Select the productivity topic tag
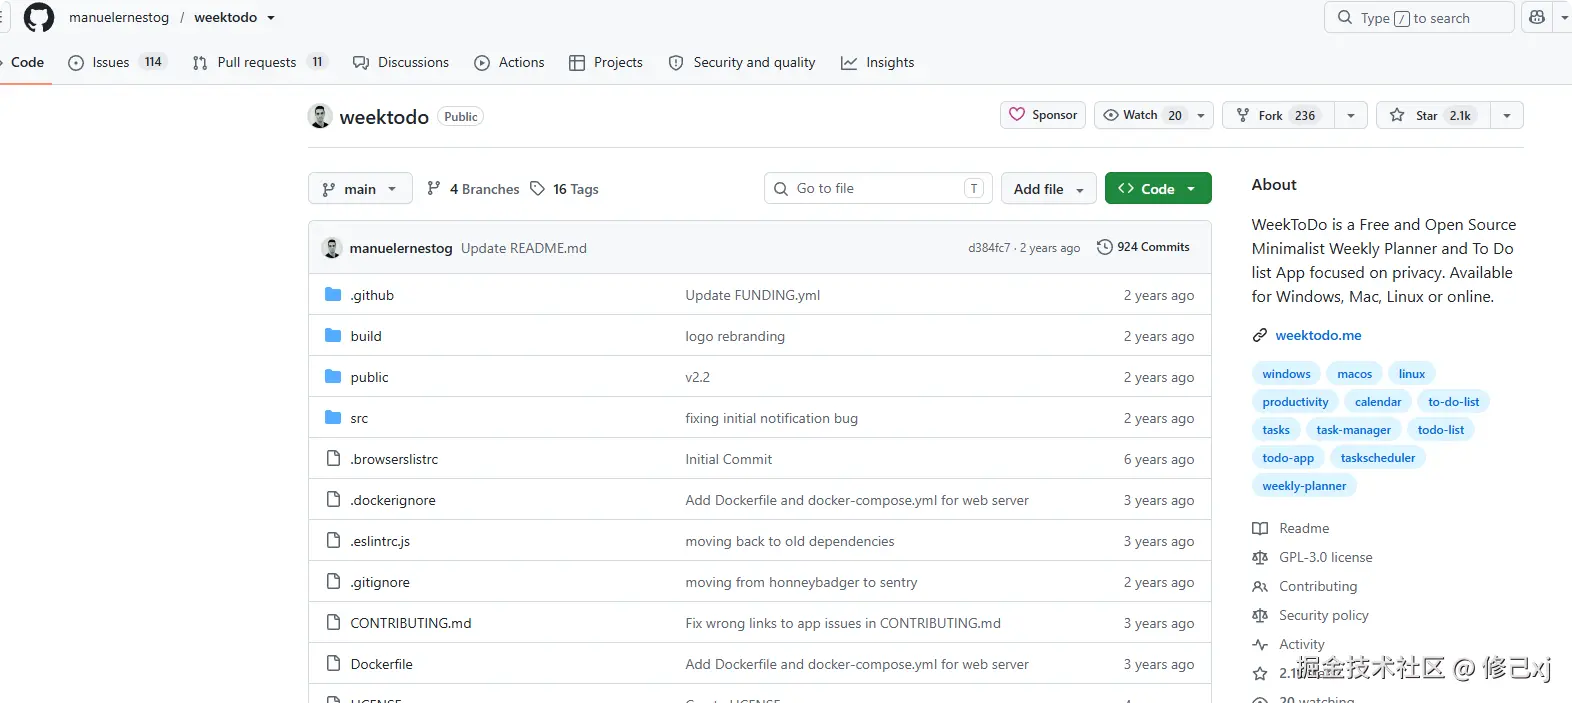Viewport: 1572px width, 703px height. [1295, 402]
